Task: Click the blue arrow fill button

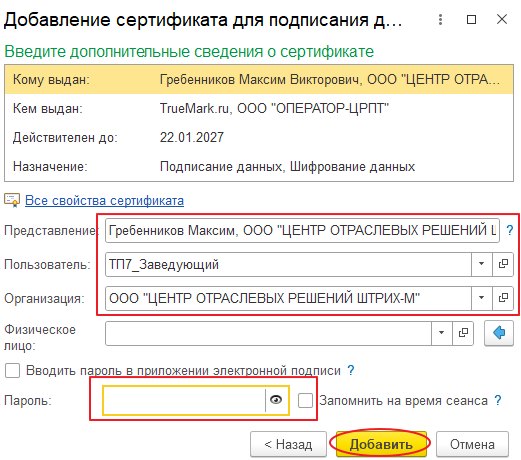Action: 499,333
